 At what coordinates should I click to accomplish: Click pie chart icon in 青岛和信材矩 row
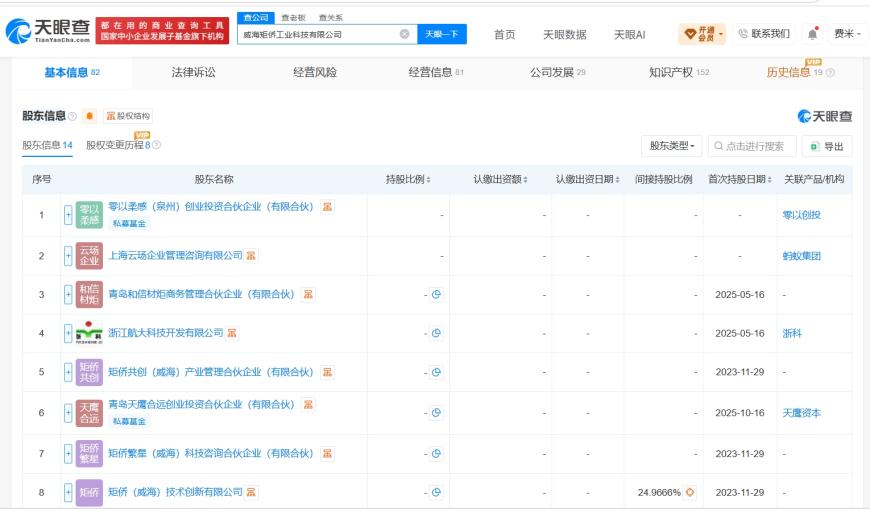tap(436, 295)
